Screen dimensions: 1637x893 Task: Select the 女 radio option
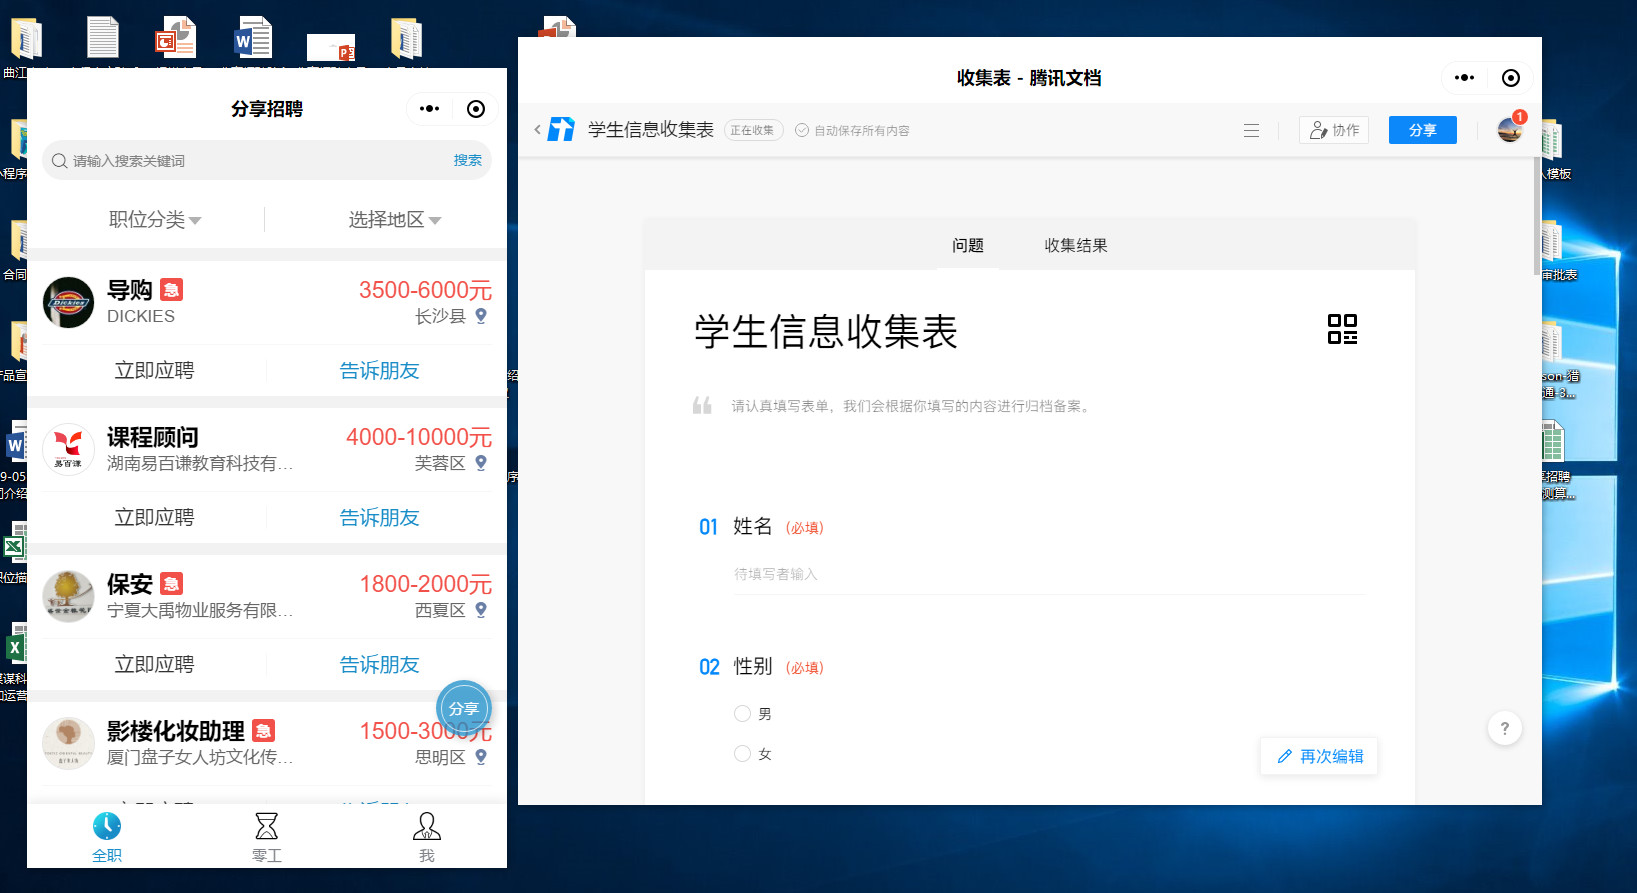742,754
